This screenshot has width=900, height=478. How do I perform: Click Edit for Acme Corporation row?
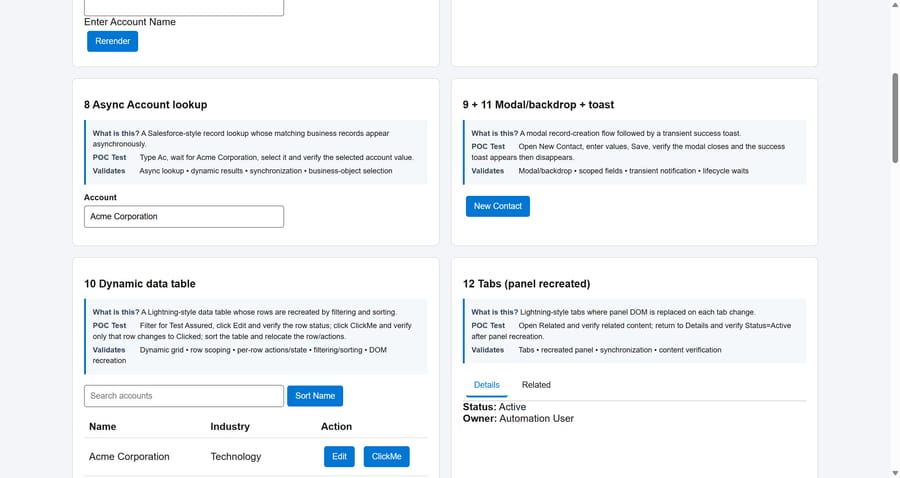[x=339, y=457]
